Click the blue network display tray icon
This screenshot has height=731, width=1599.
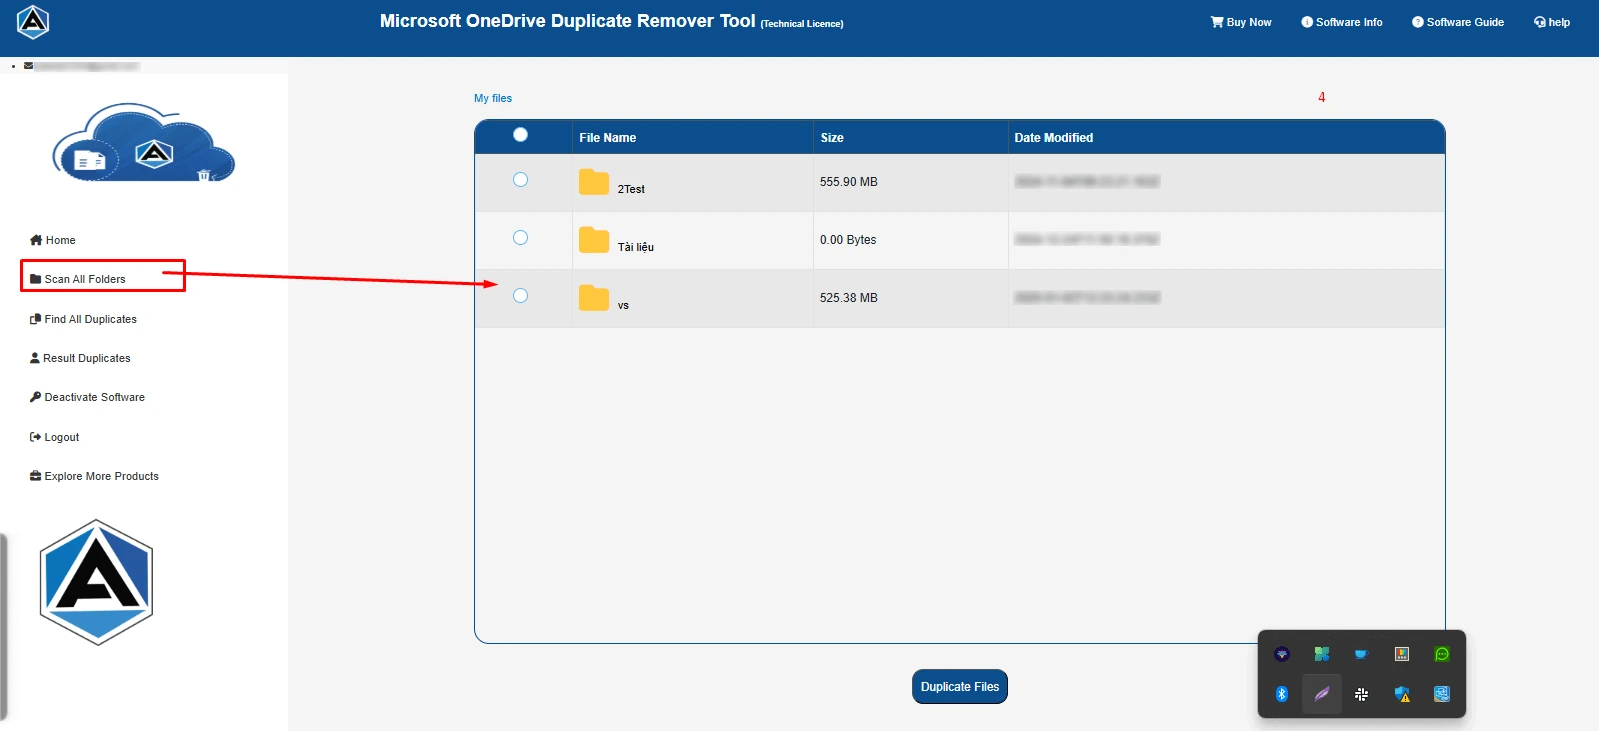click(1442, 694)
